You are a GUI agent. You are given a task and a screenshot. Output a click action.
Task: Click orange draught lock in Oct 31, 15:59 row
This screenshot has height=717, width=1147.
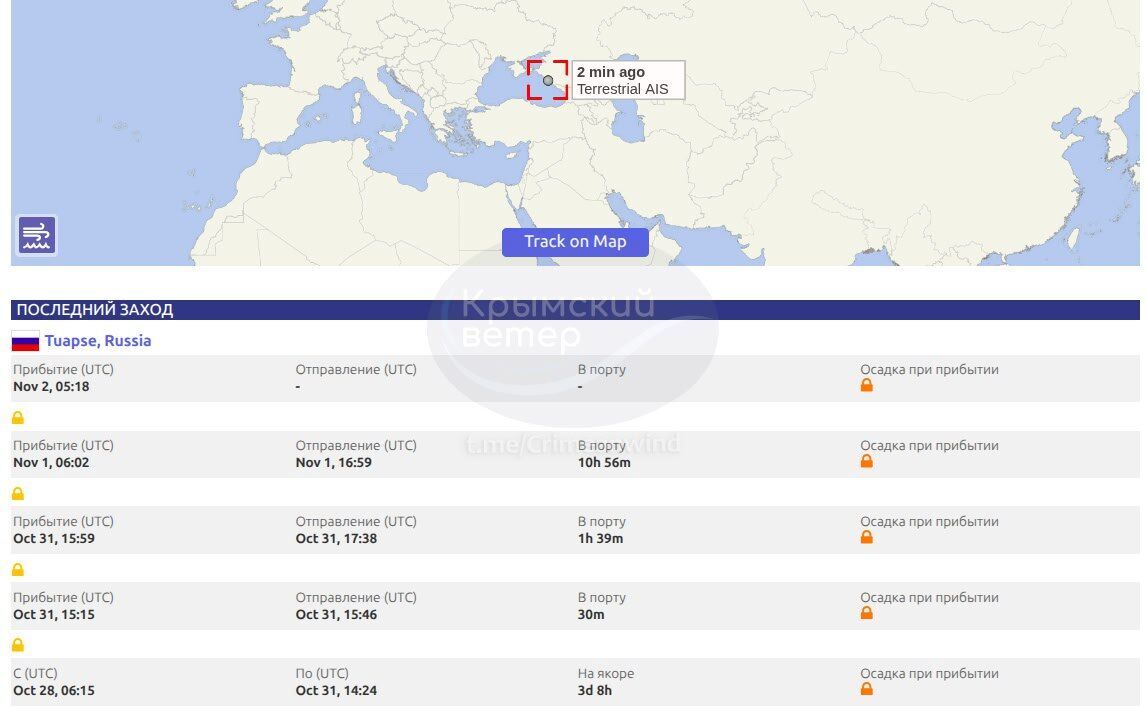pos(867,538)
